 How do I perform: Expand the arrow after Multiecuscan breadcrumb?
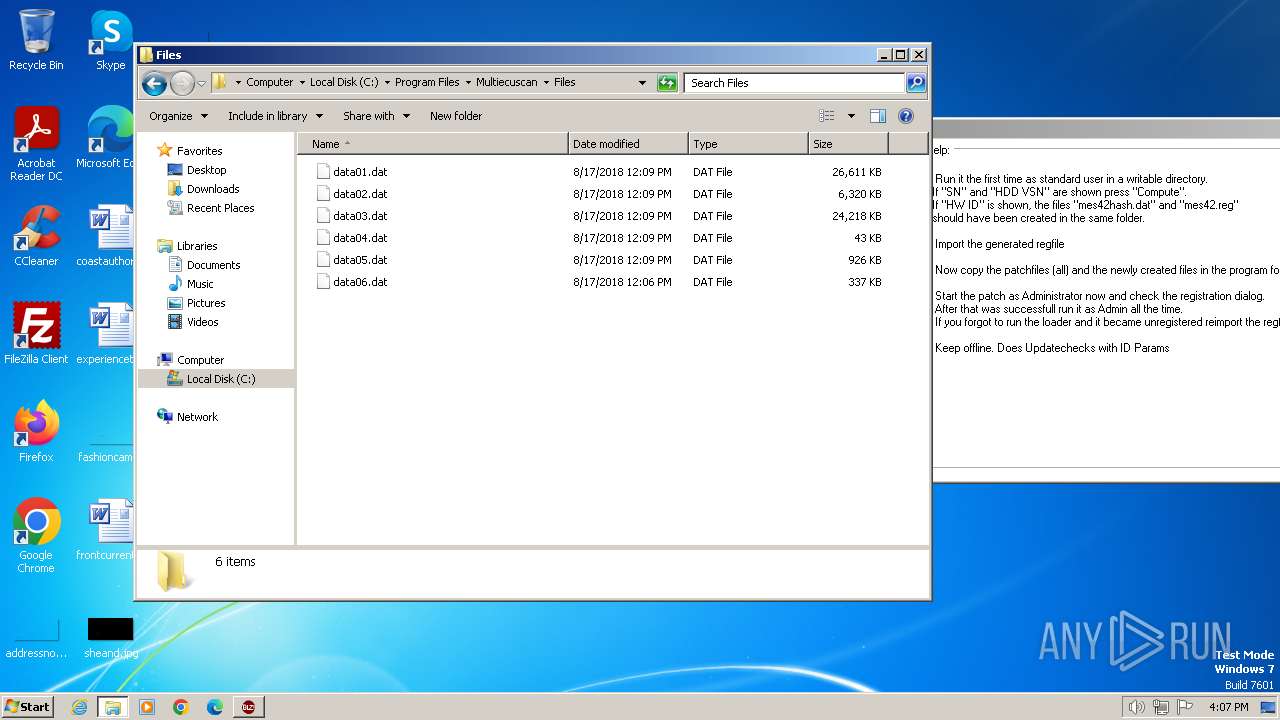pyautogui.click(x=546, y=83)
